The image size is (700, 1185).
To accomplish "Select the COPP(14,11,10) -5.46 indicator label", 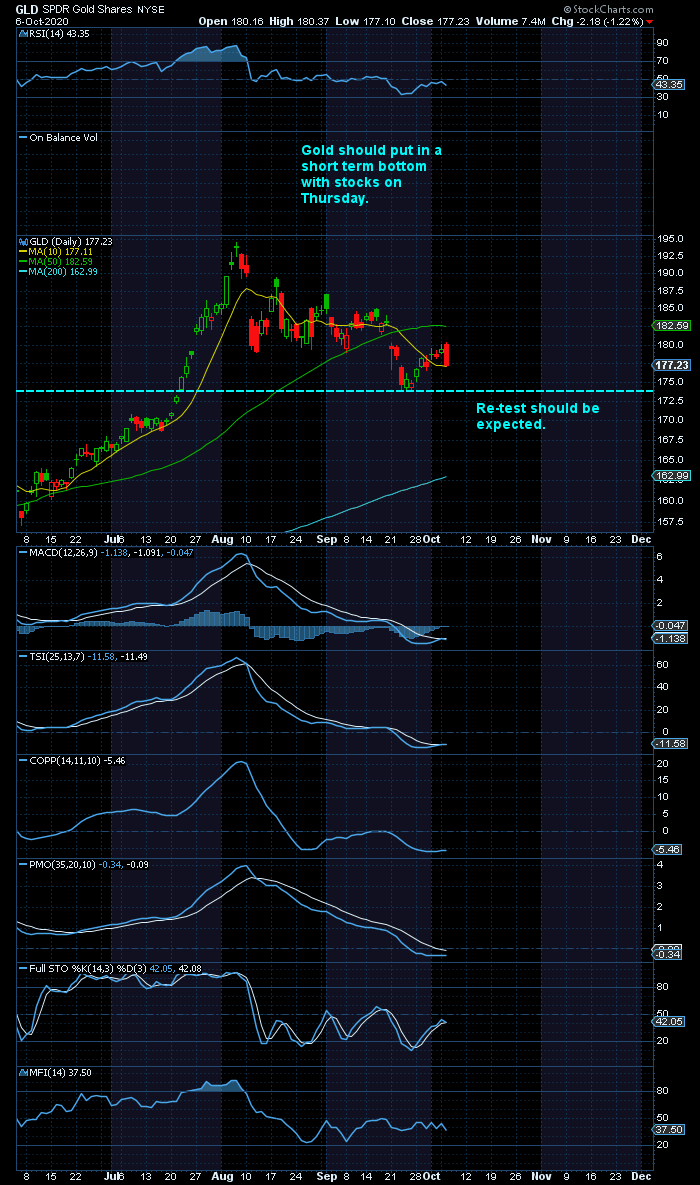I will point(71,760).
